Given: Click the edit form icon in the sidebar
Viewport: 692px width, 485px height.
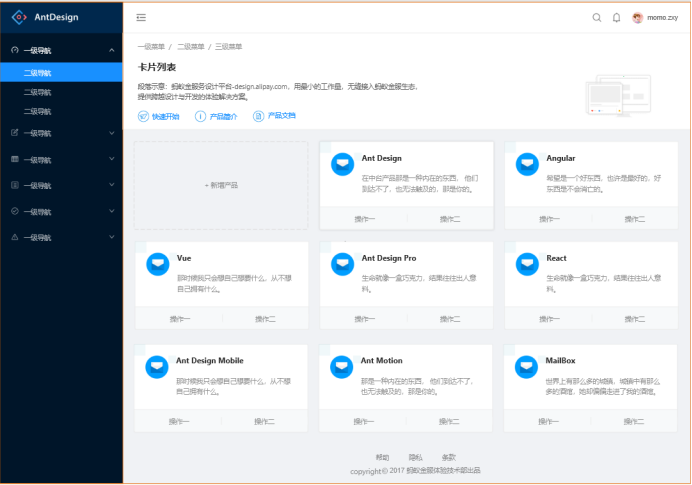Looking at the screenshot, I should coord(15,132).
